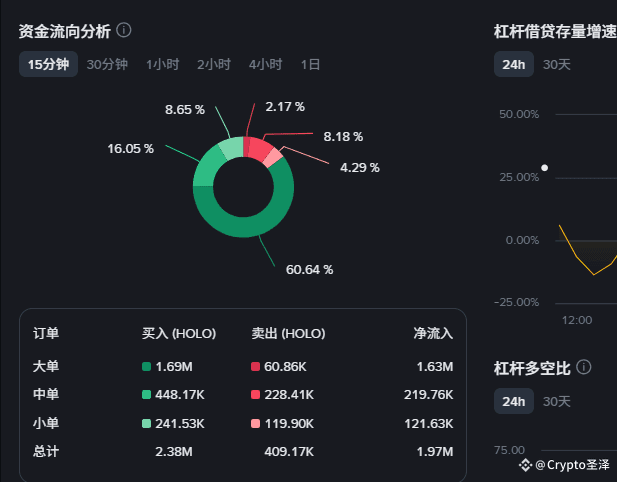Switch 杠杆多空比 chart to 30天
617x482 pixels.
pyautogui.click(x=556, y=401)
